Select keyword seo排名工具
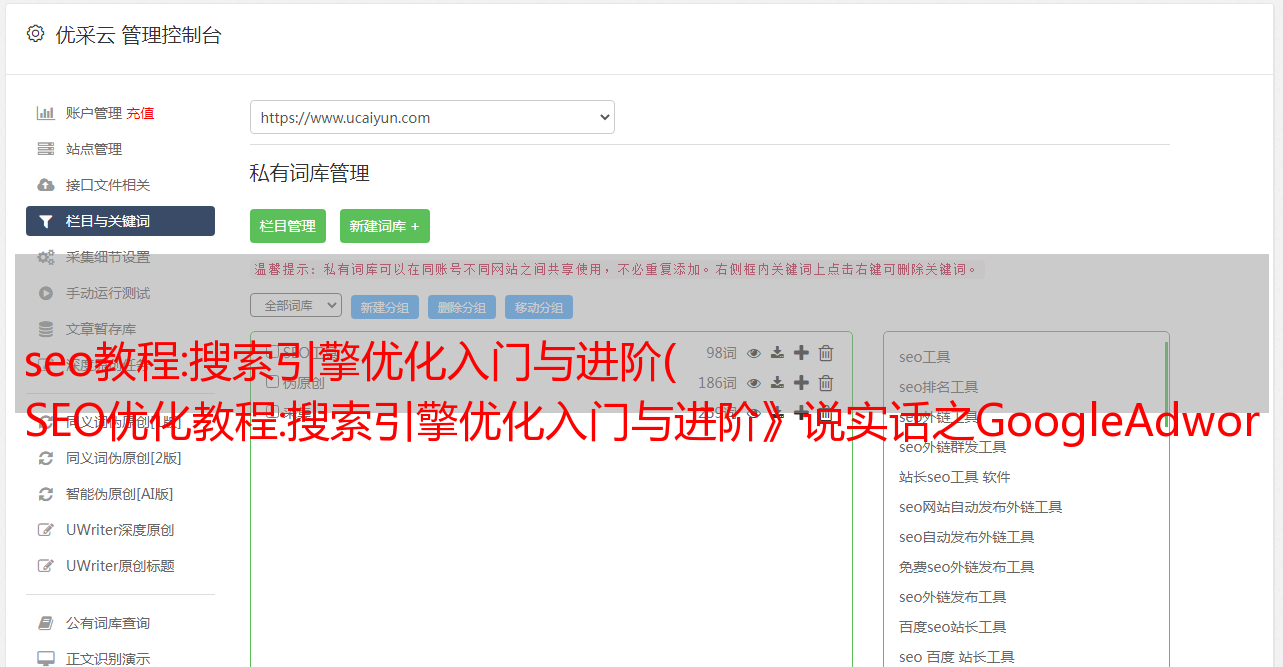Image resolution: width=1283 pixels, height=667 pixels. [x=939, y=387]
